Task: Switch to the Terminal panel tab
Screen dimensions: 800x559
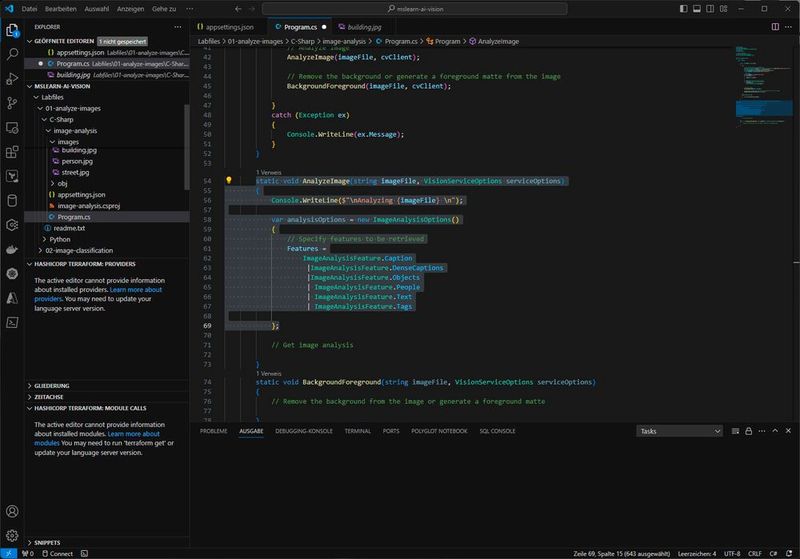Action: [357, 431]
